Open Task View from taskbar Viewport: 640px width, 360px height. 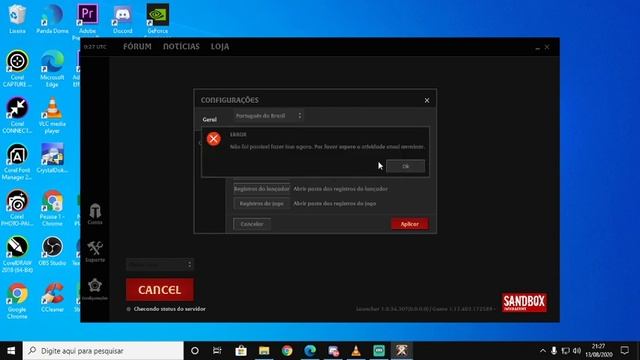(217, 351)
